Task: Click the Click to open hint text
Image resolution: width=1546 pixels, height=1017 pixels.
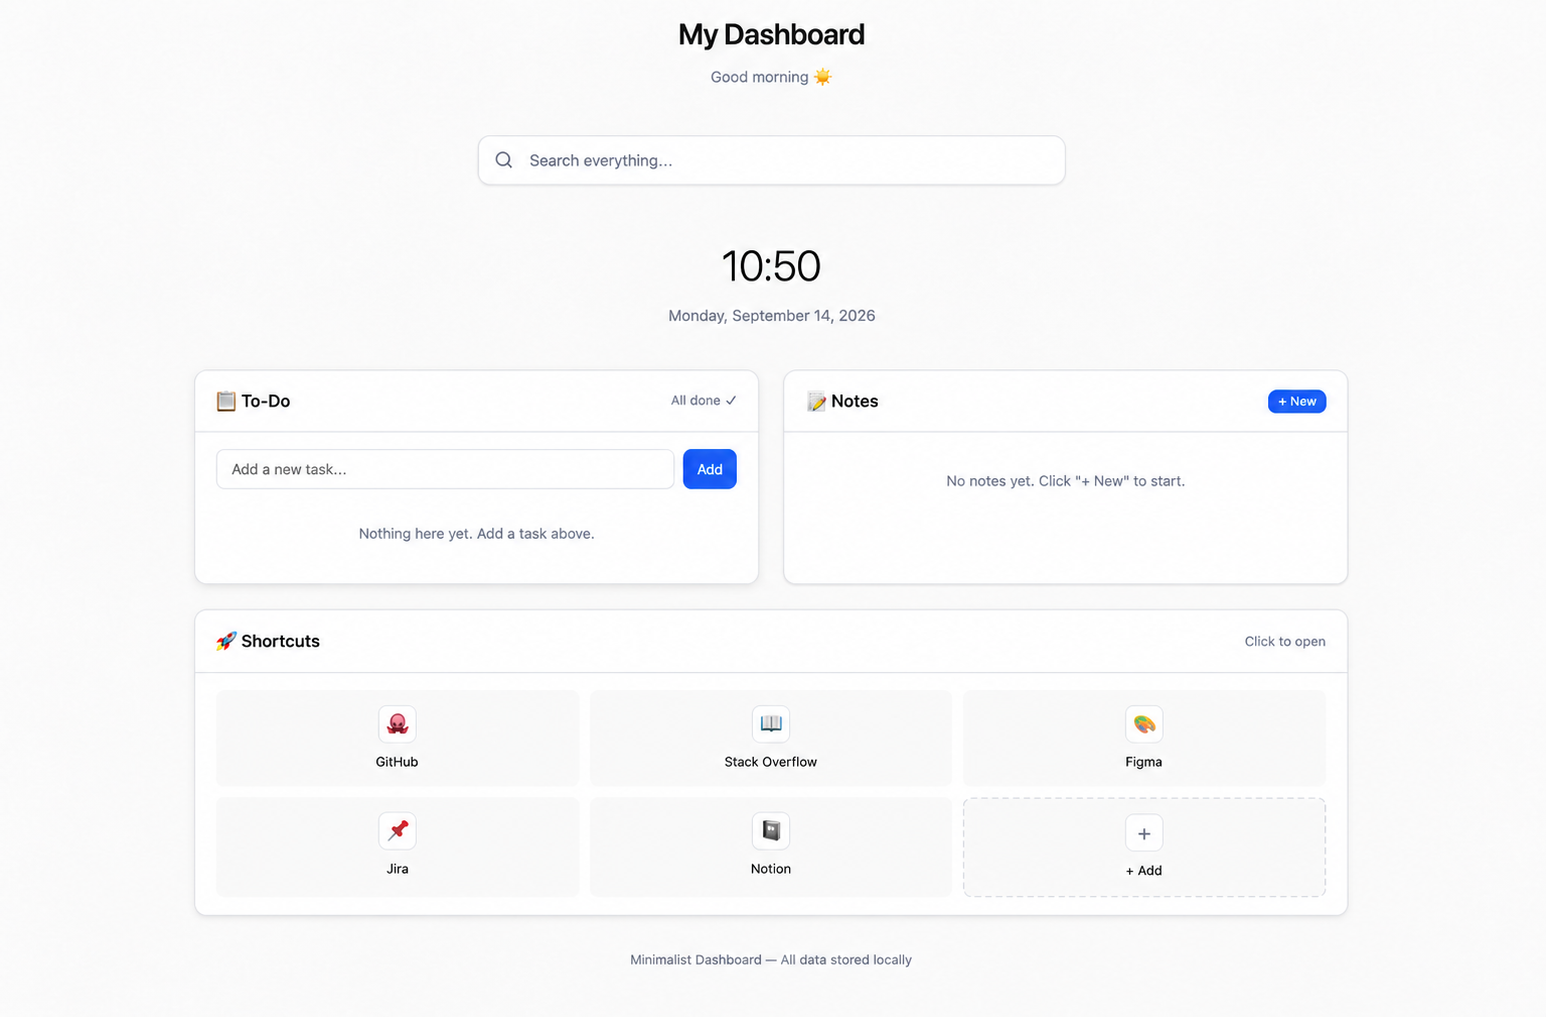Action: (1285, 641)
